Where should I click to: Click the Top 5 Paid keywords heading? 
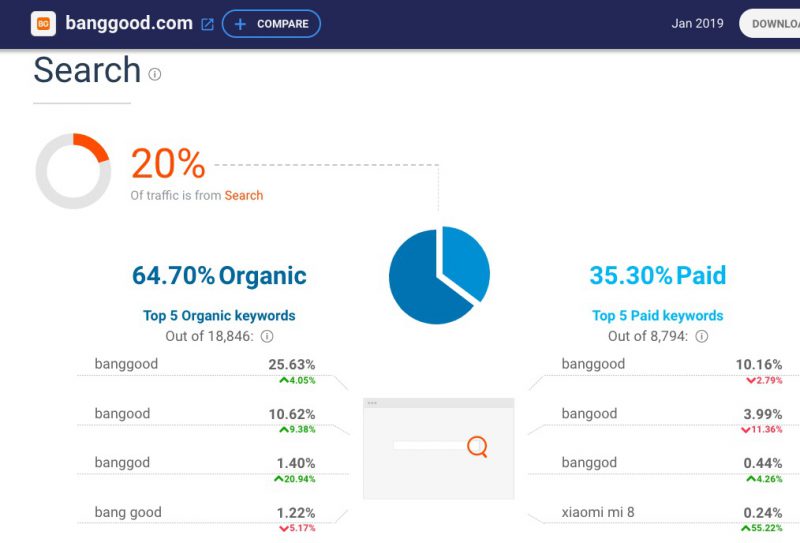pyautogui.click(x=658, y=315)
